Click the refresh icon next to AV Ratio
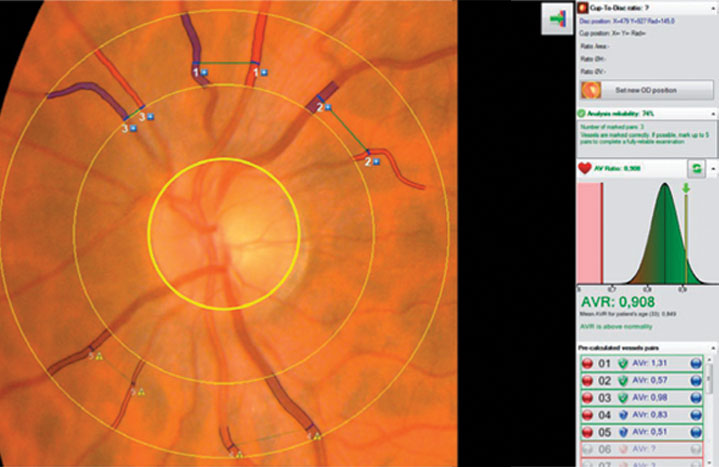This screenshot has width=719, height=467. pyautogui.click(x=696, y=170)
